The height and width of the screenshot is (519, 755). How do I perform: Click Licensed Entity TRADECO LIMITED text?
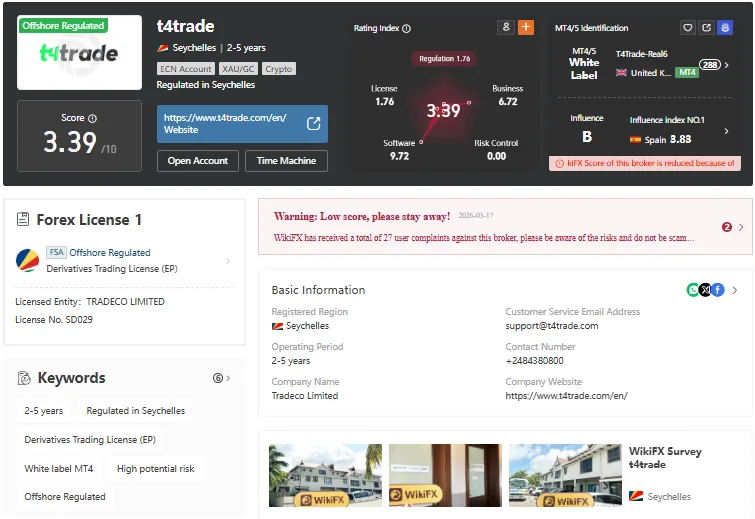click(90, 302)
